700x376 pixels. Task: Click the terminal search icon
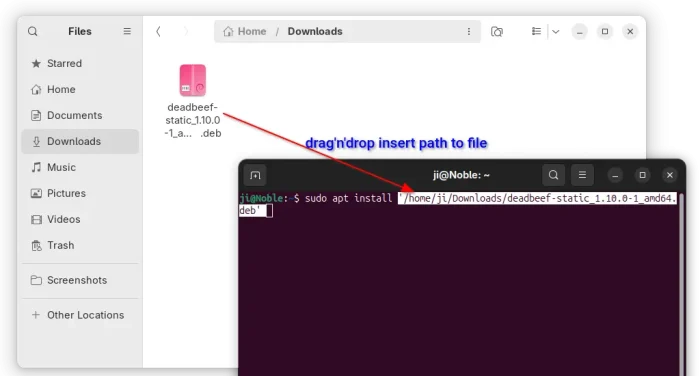[553, 175]
